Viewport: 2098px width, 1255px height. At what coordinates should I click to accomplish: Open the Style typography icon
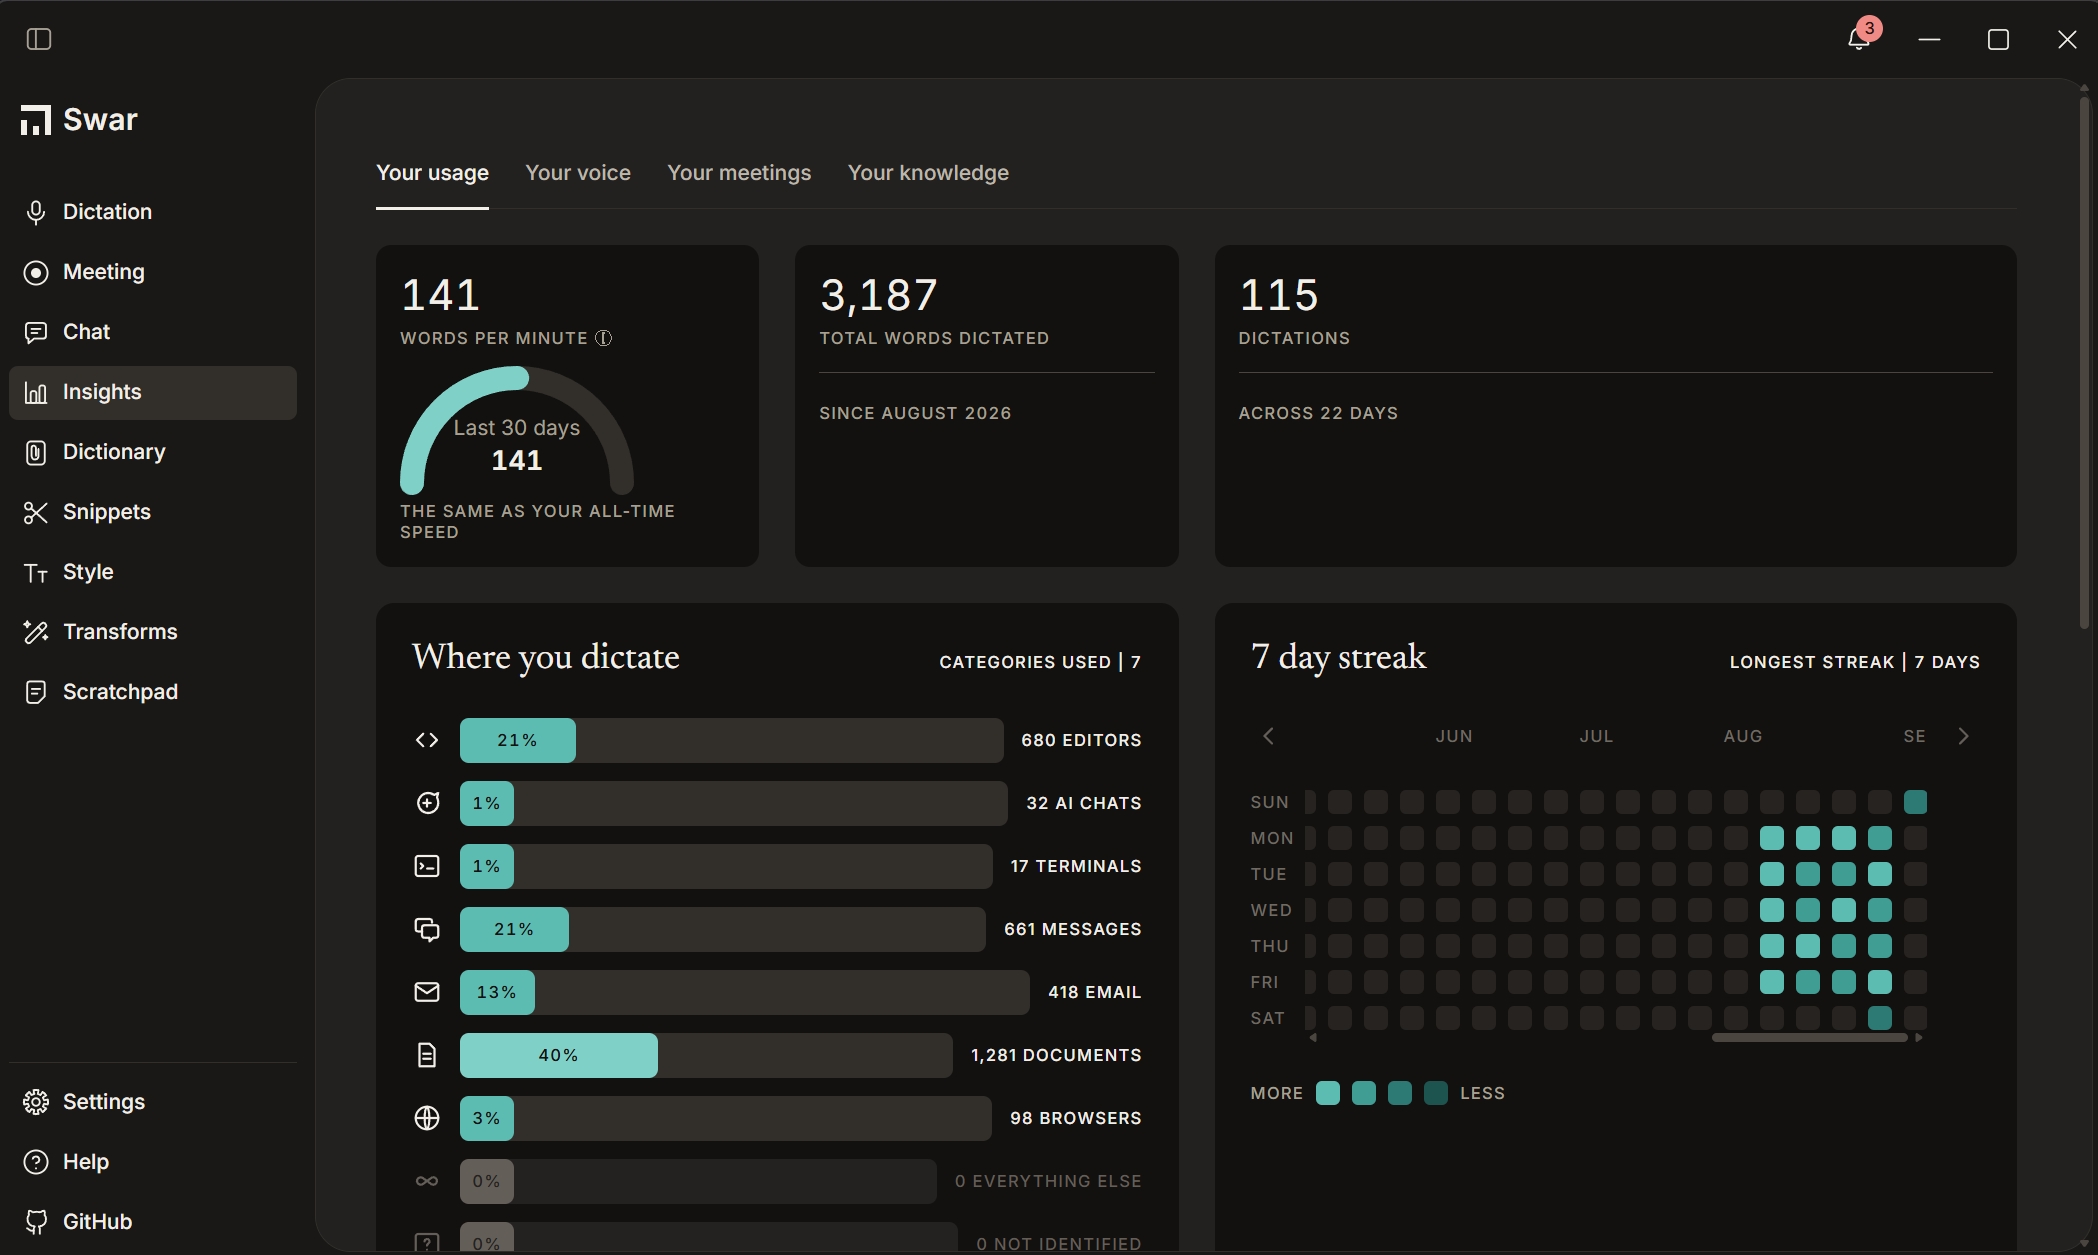36,572
